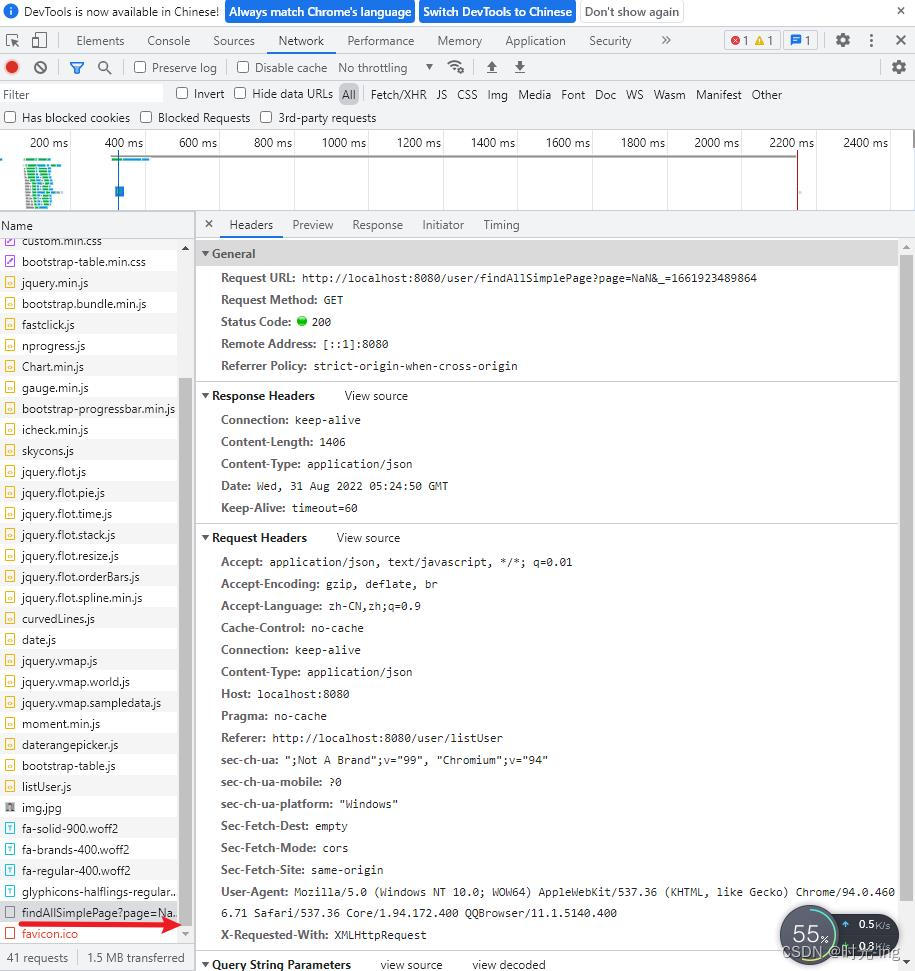The height and width of the screenshot is (971, 915).
Task: Expand the Query String Parameters section
Action: pos(205,964)
